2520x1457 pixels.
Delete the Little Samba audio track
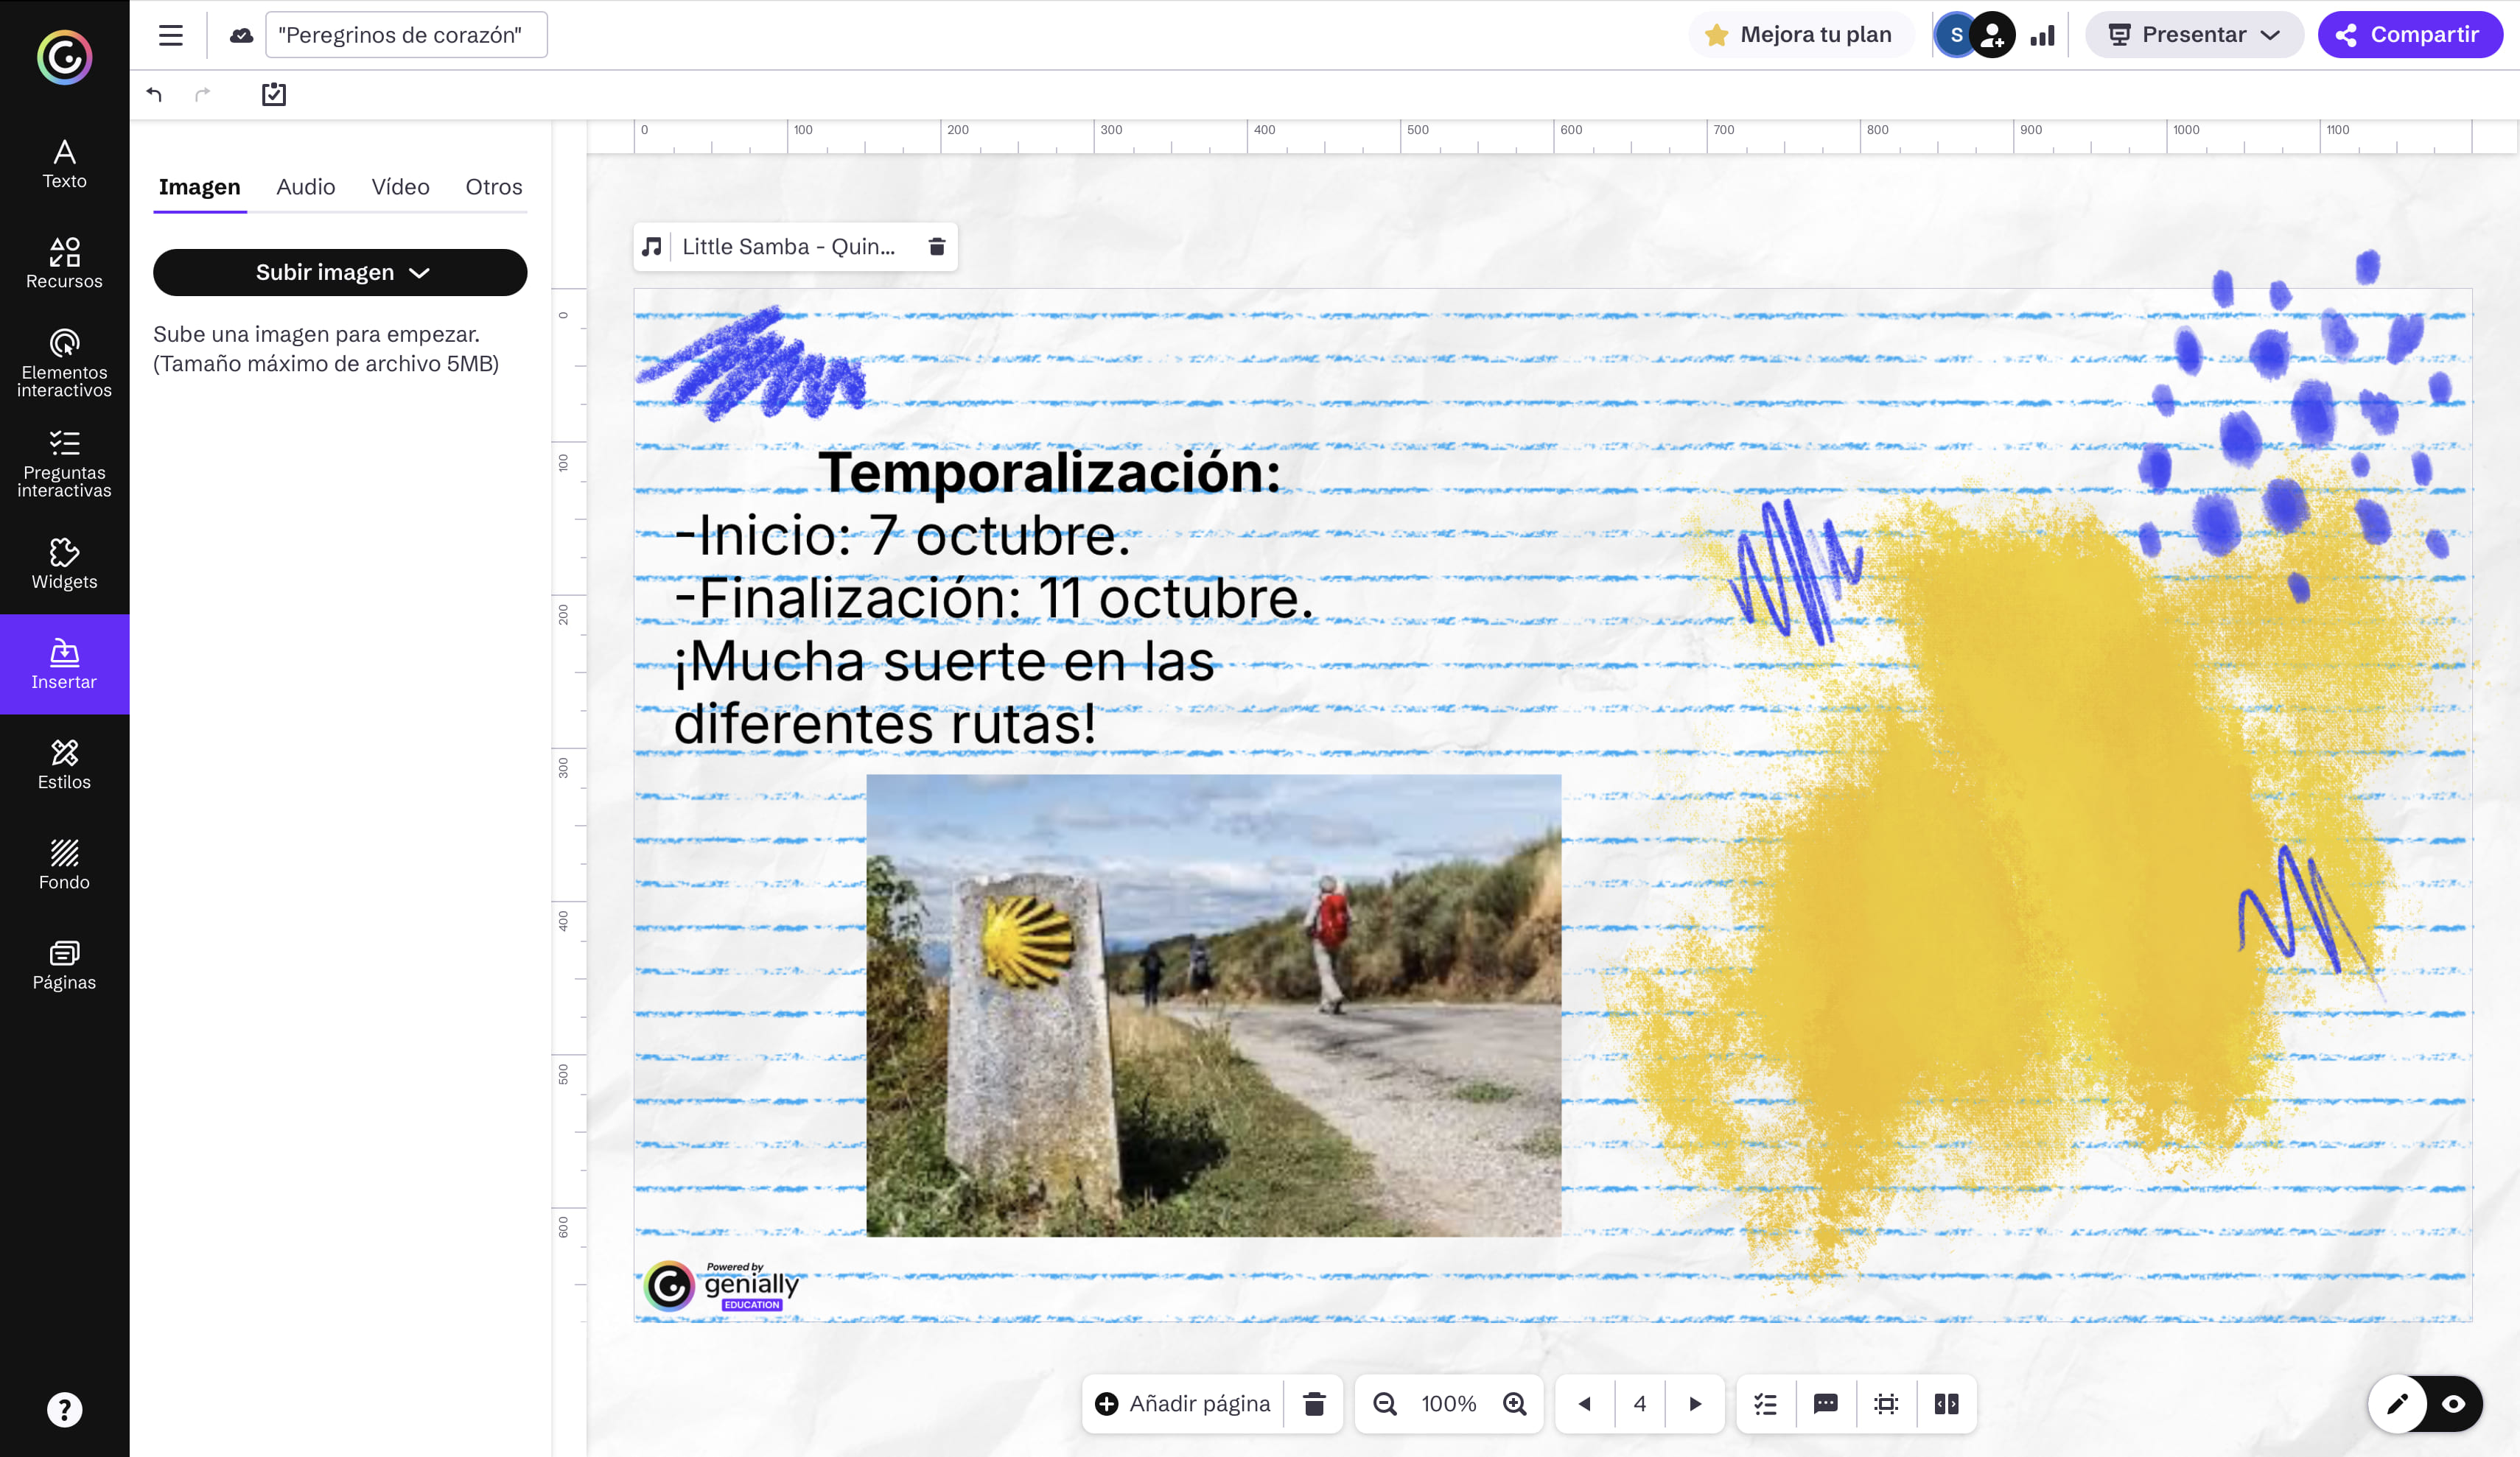(x=936, y=247)
